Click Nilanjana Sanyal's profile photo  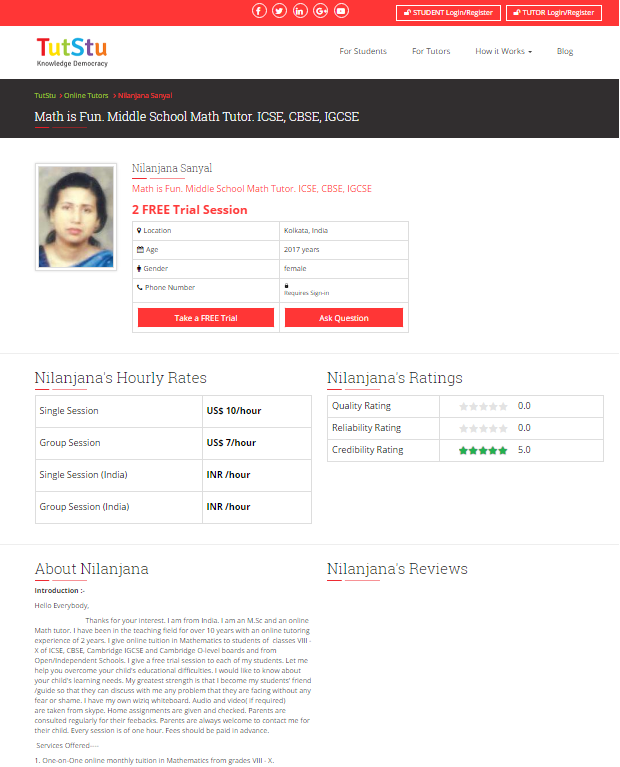point(76,217)
